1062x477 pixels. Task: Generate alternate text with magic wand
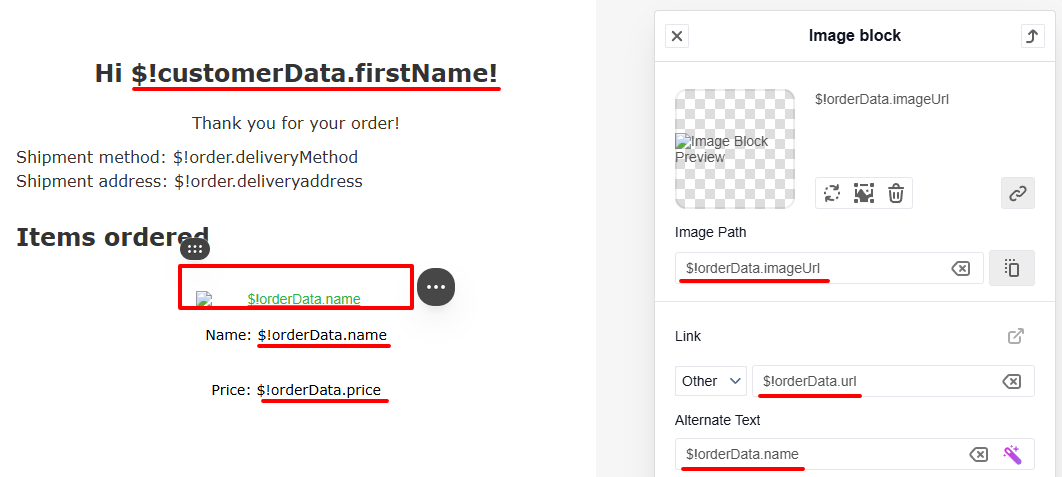(x=1013, y=454)
